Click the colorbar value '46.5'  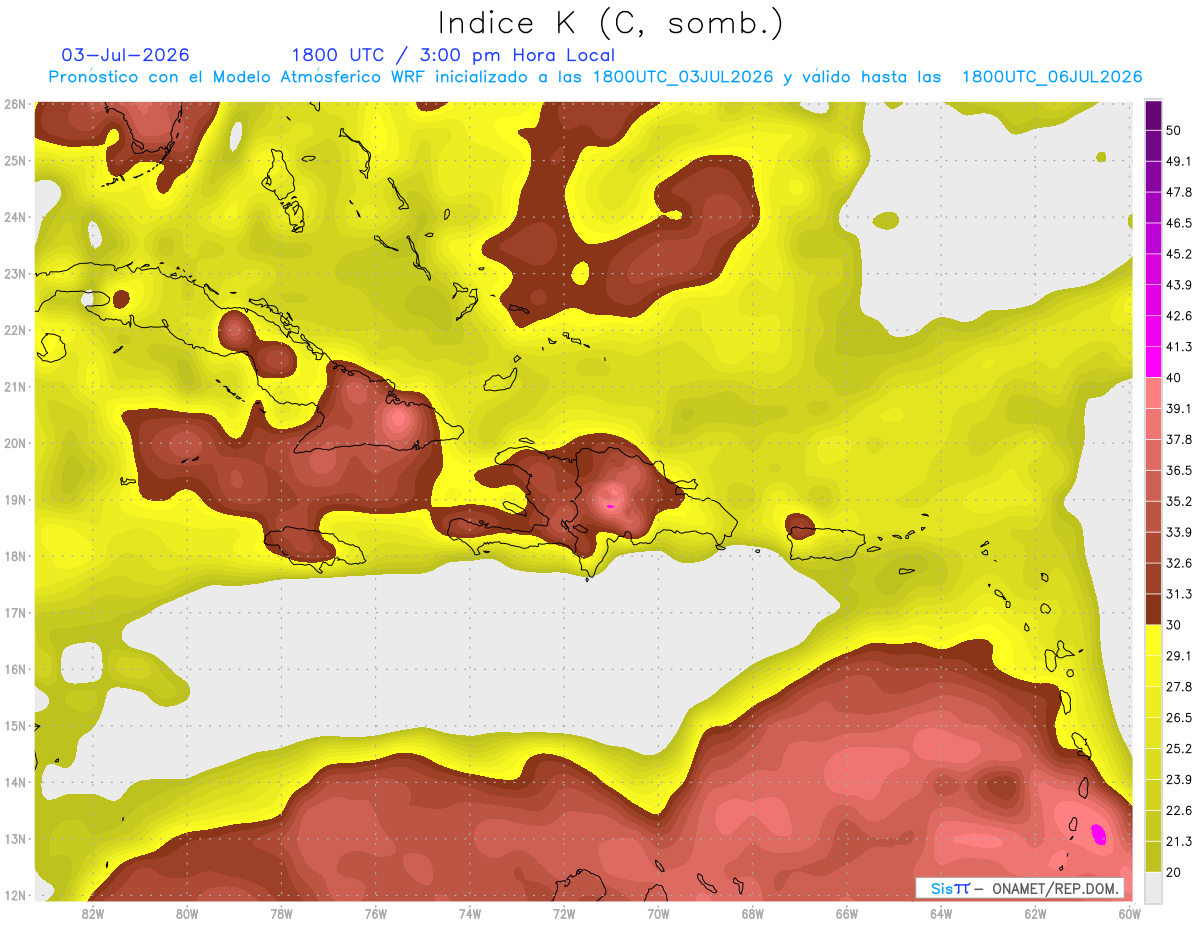[1178, 223]
